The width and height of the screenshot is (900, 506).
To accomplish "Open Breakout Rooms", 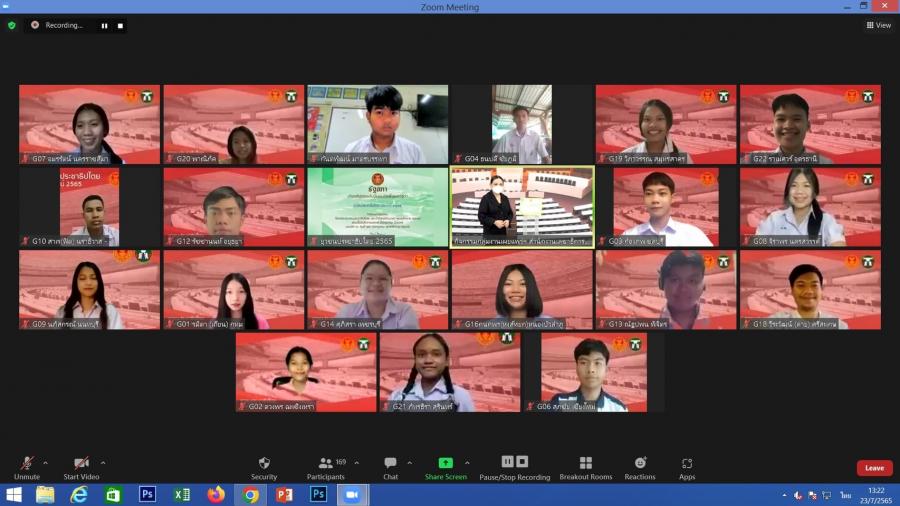I will point(585,468).
